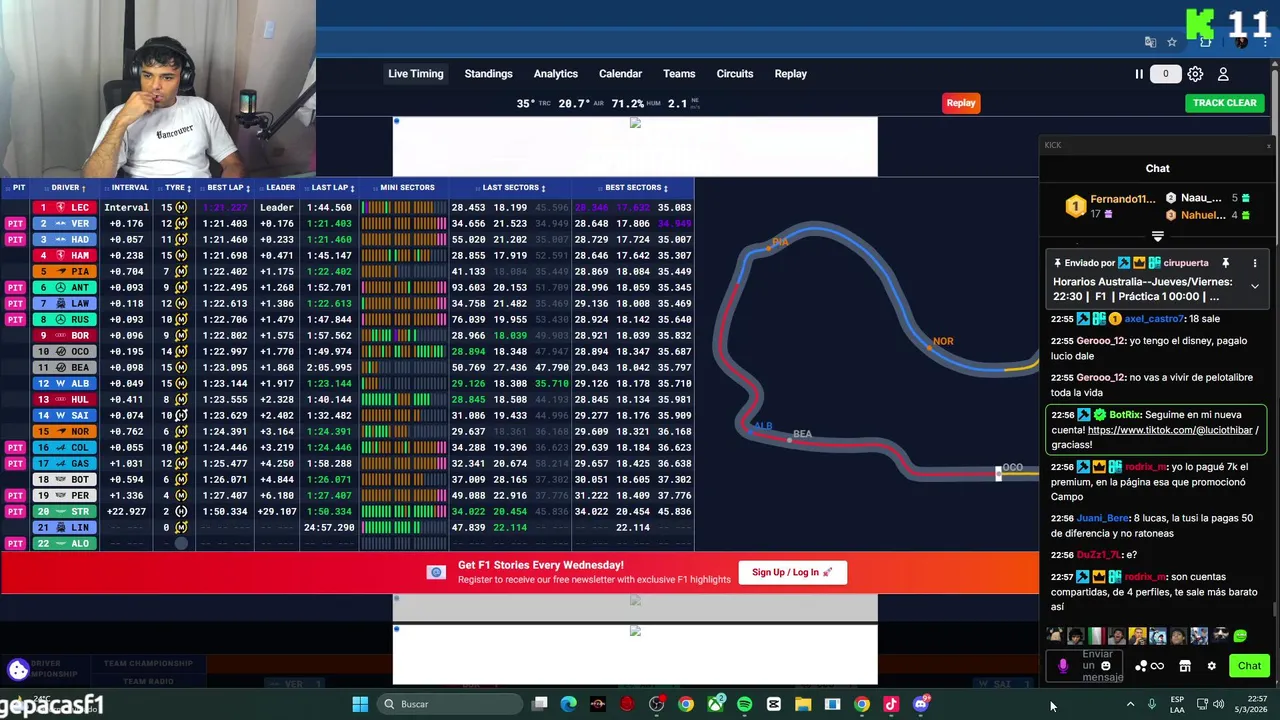Click Sign Up / Log In button
The width and height of the screenshot is (1280, 720).
792,573
